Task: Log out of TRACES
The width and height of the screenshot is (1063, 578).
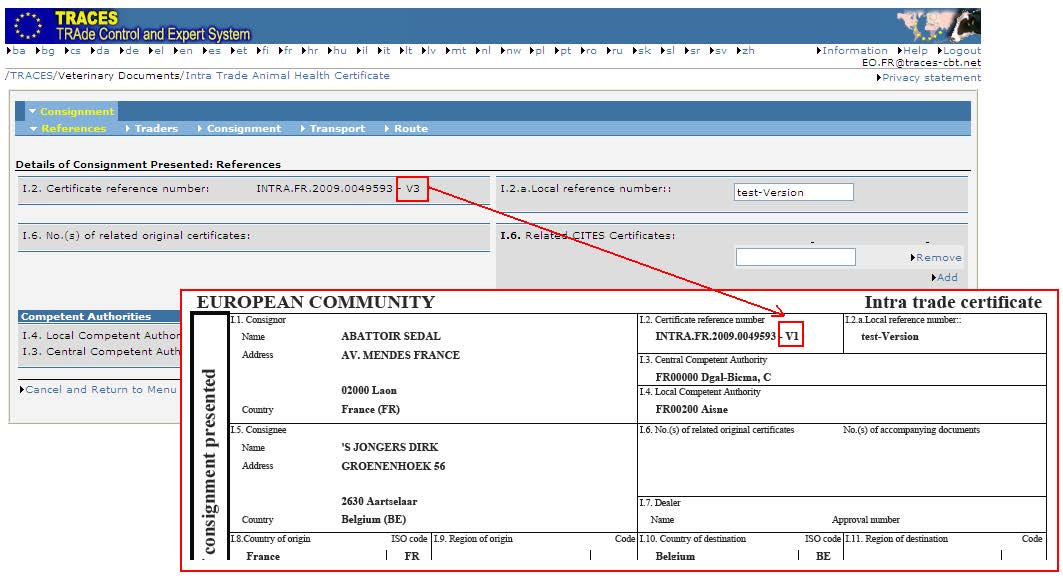Action: pyautogui.click(x=959, y=51)
